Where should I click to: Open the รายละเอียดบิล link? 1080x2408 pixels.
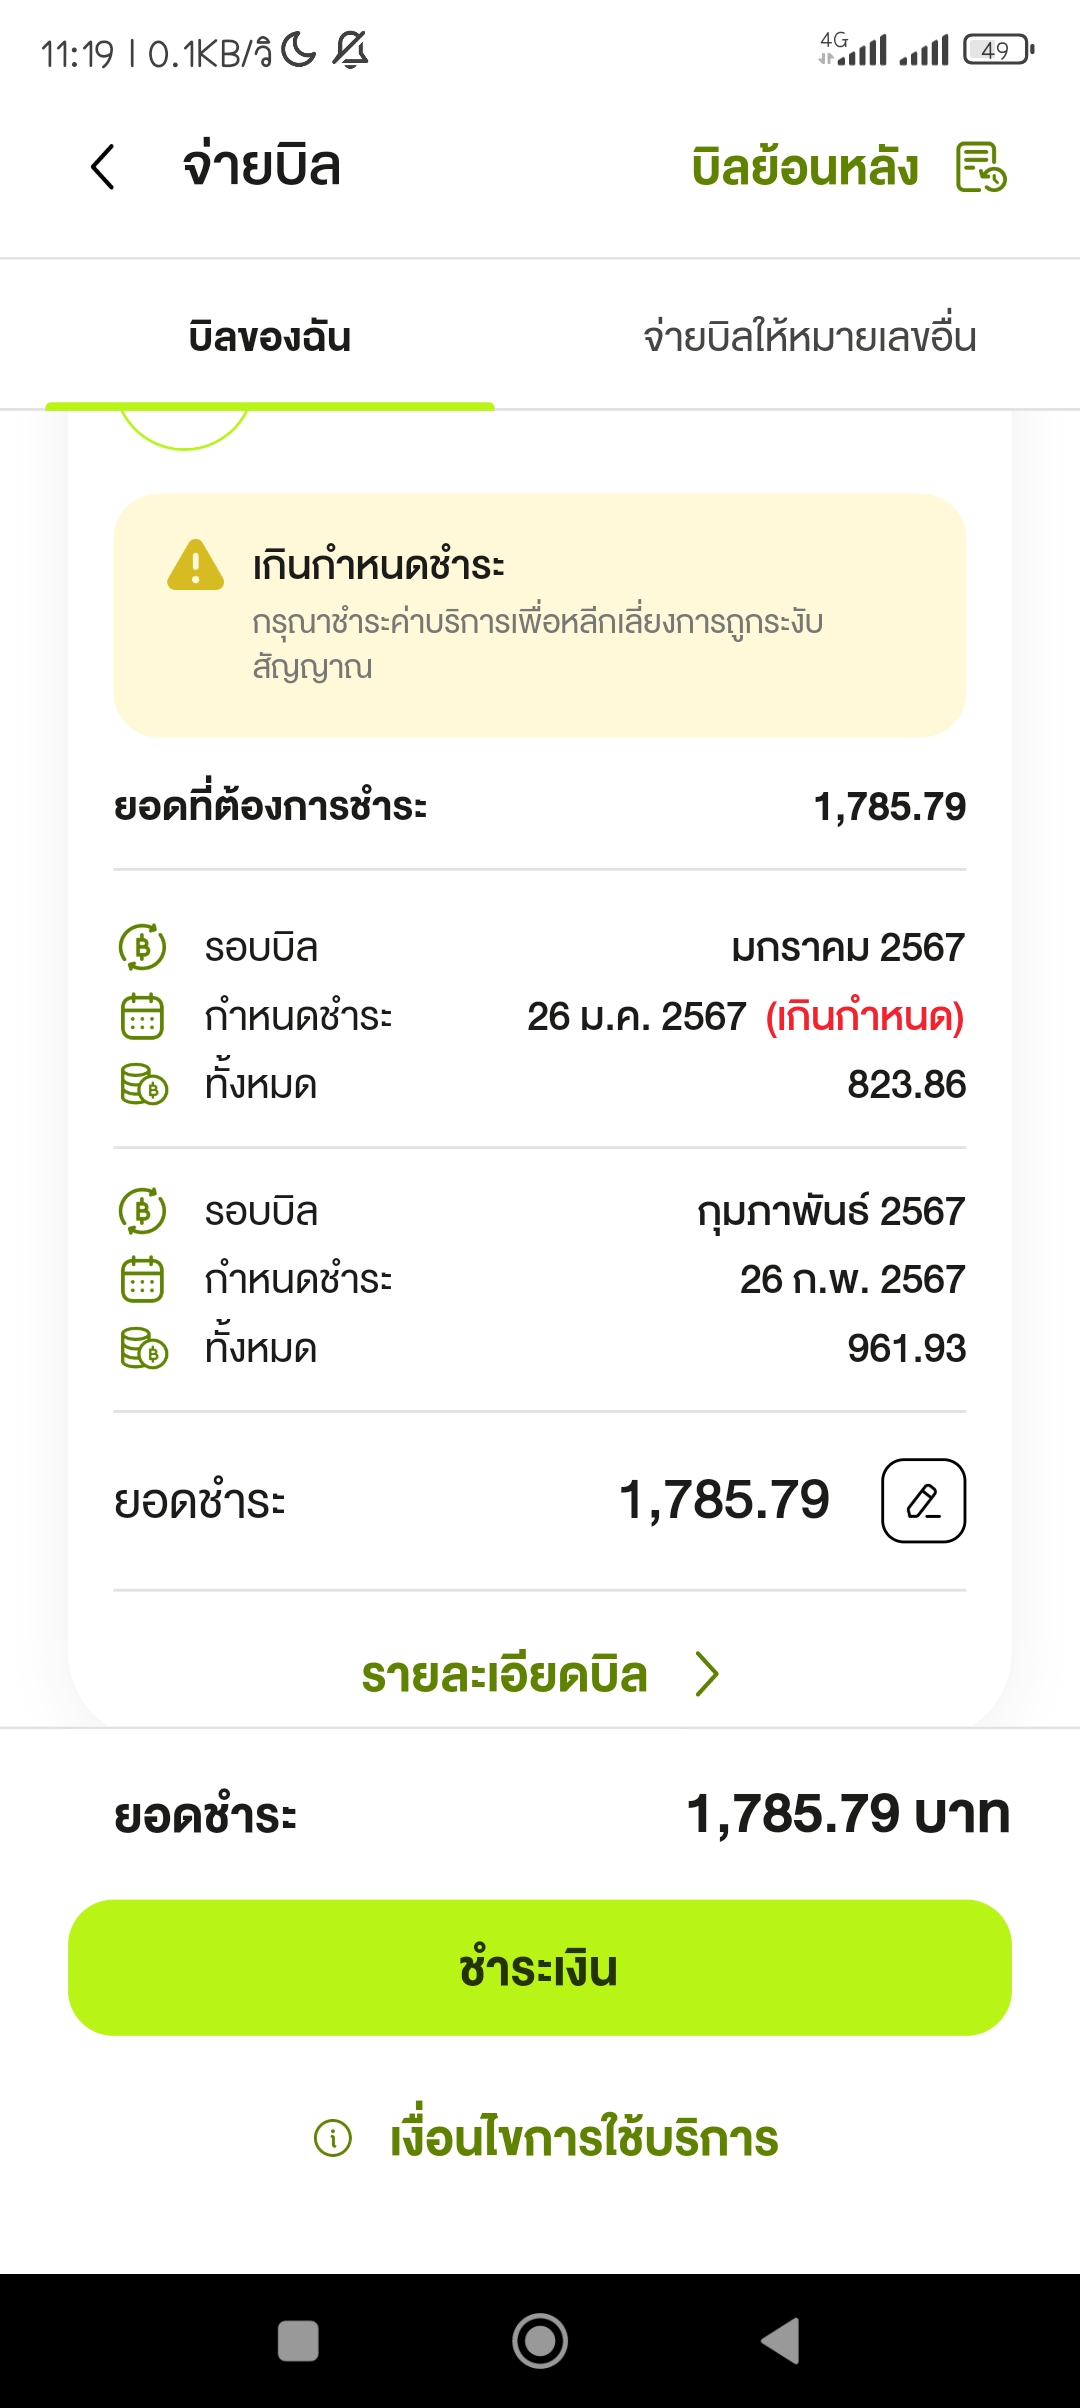point(505,1675)
